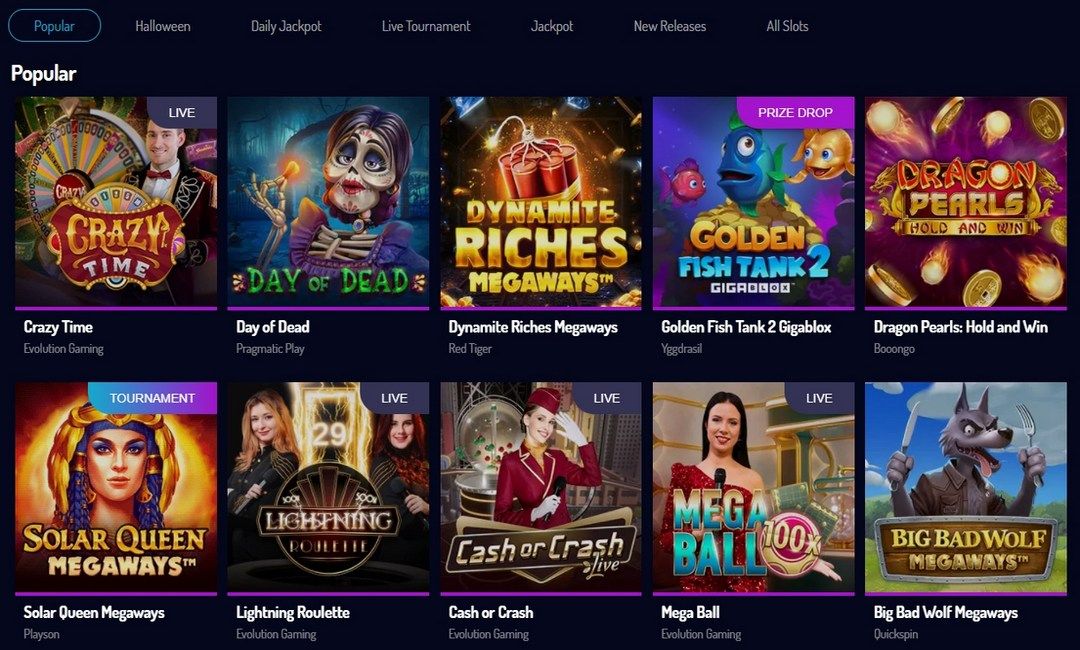This screenshot has width=1080, height=650.
Task: Launch the Big Bad Wolf Megaways thumbnail
Action: (966, 488)
